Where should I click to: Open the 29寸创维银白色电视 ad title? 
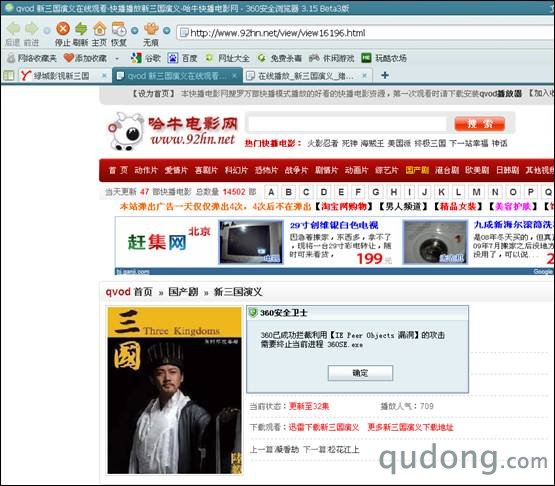tap(334, 225)
